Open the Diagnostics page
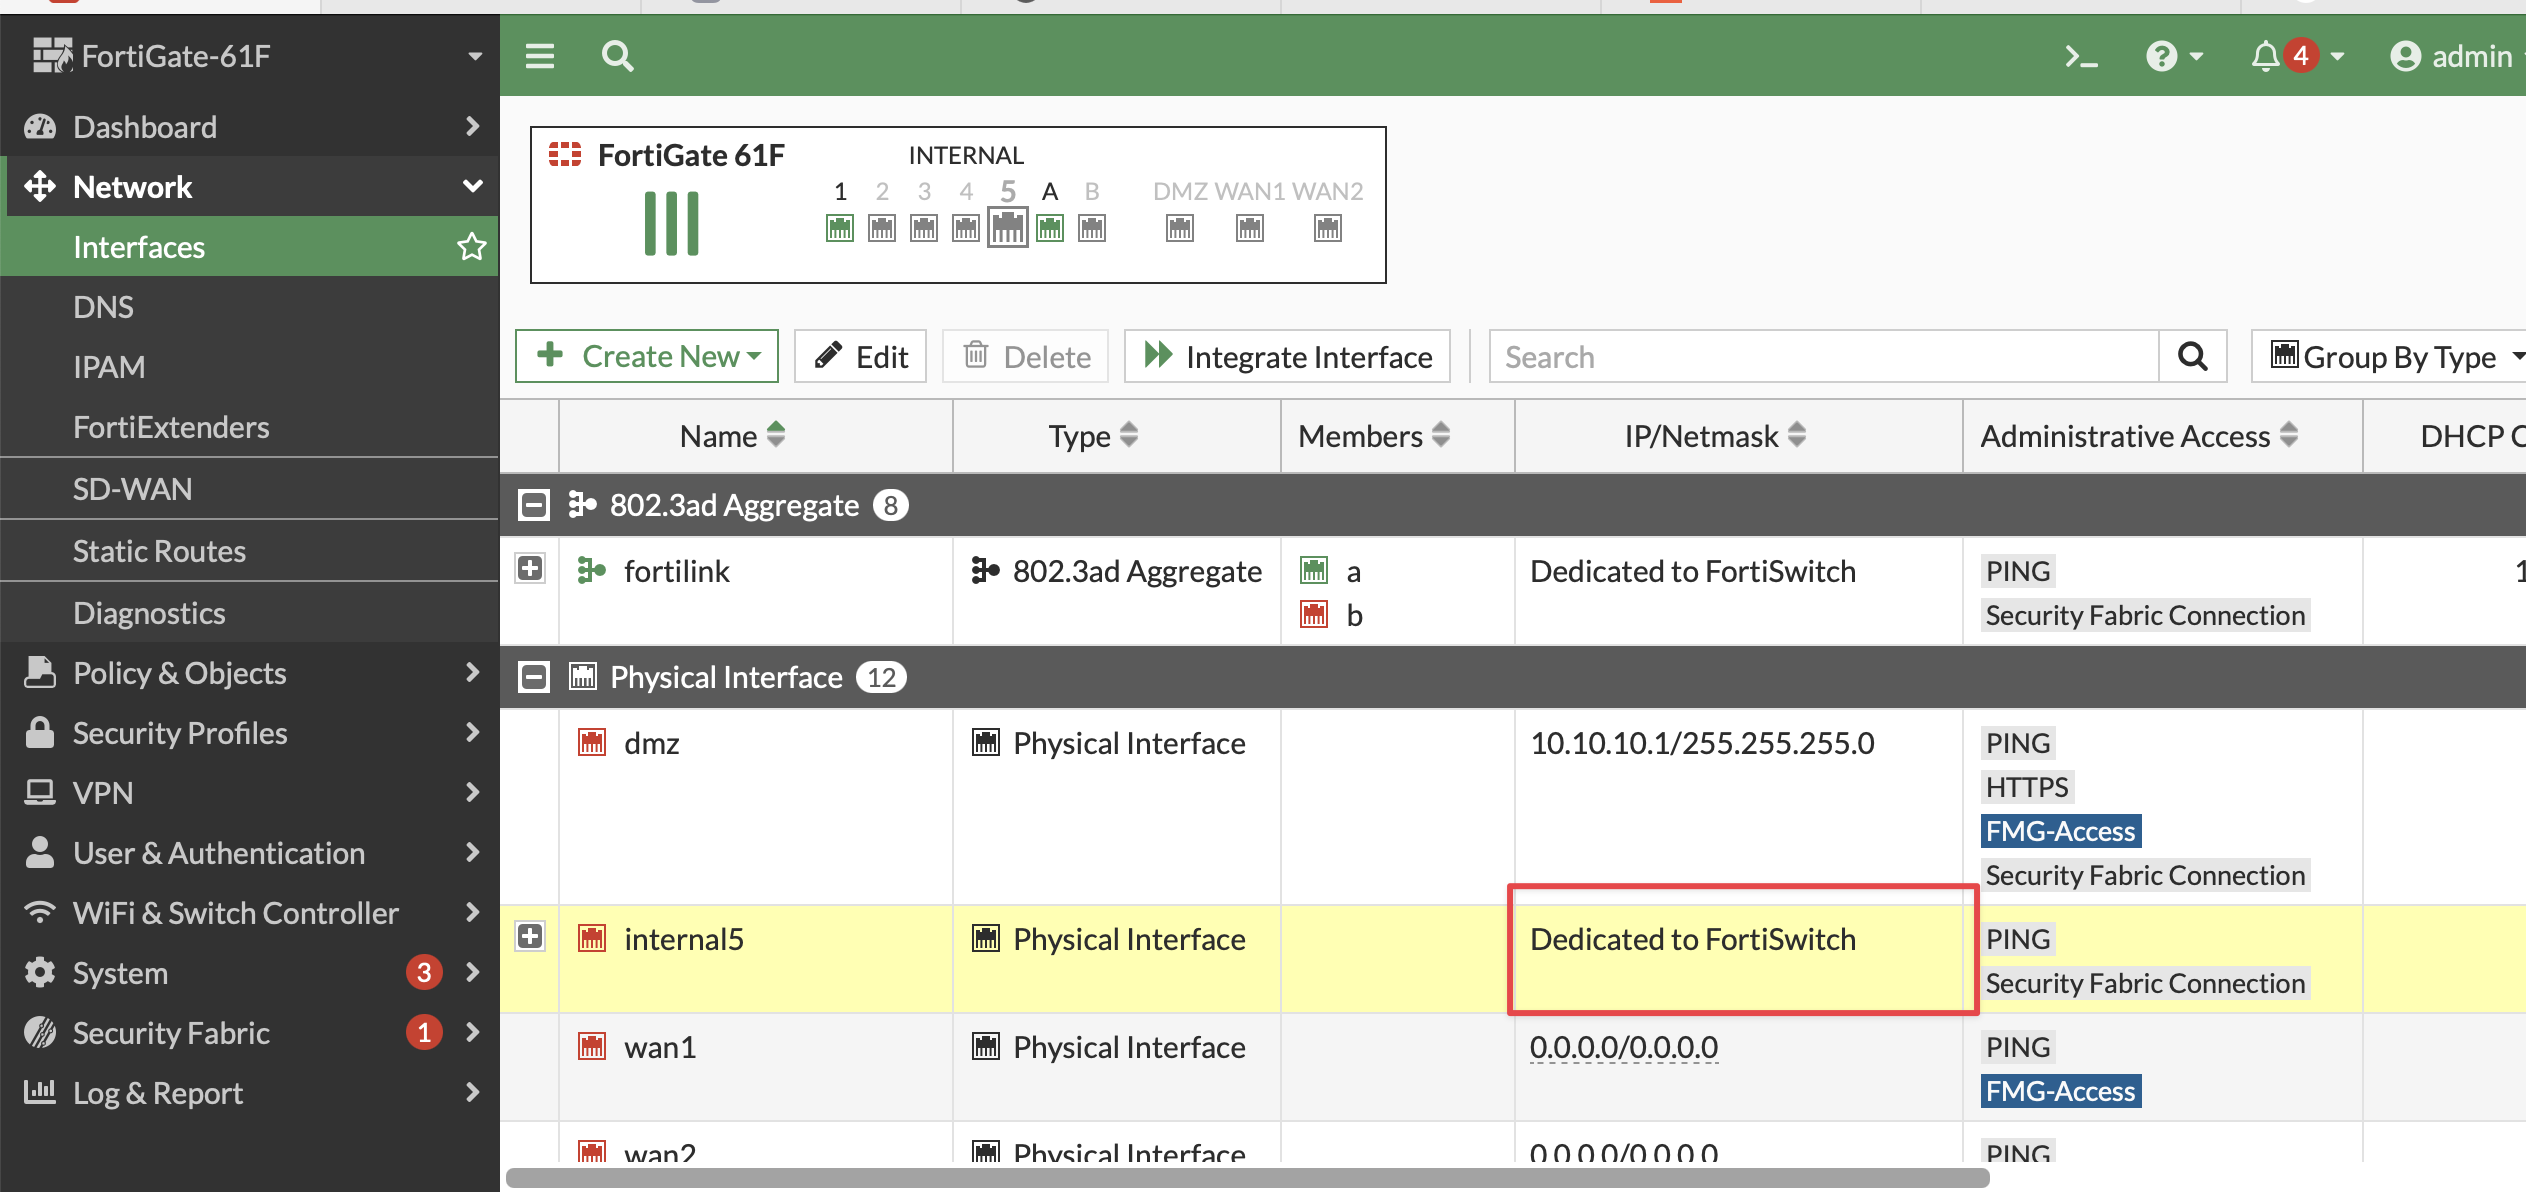 pos(250,613)
